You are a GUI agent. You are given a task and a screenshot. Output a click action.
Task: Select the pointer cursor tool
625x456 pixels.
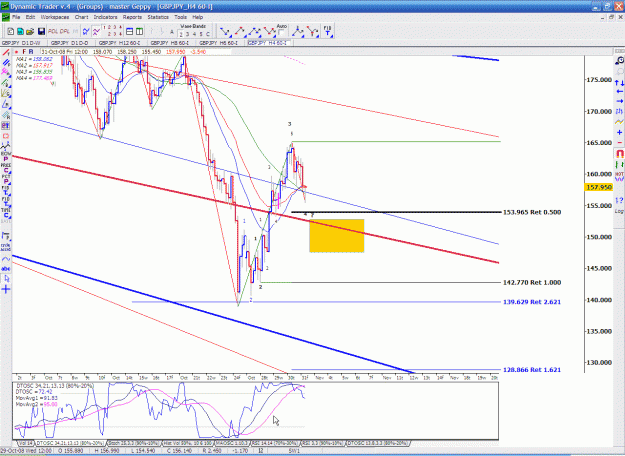6,279
